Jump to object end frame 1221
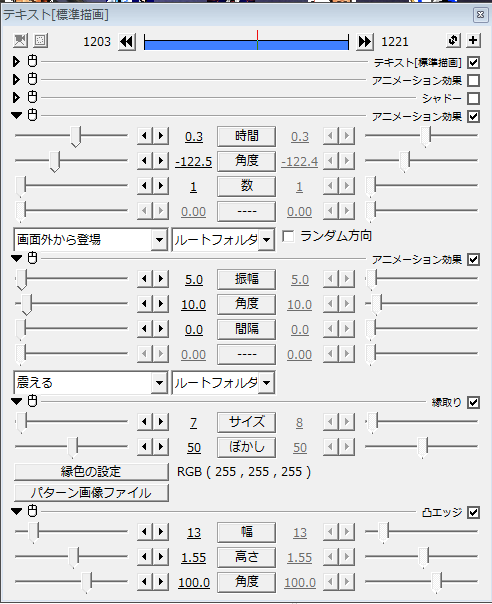Viewport: 492px width, 604px height. pos(364,42)
